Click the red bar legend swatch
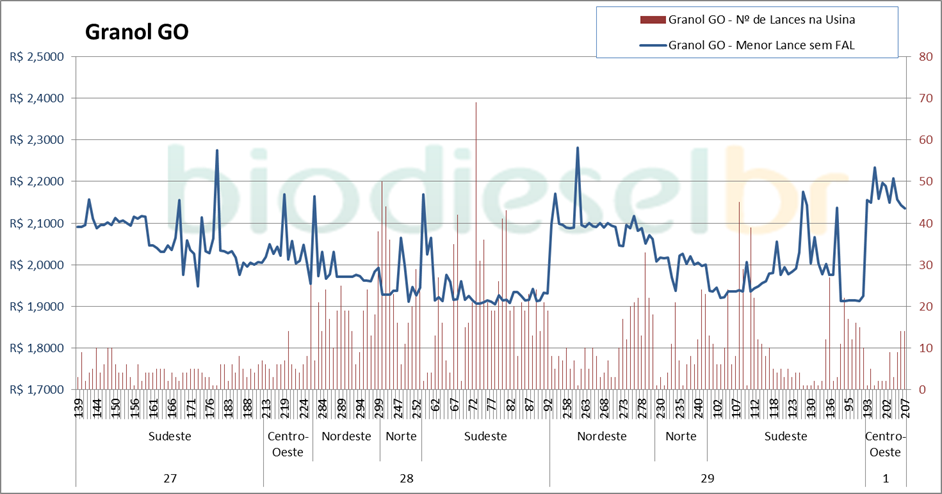This screenshot has height=494, width=942. (652, 19)
